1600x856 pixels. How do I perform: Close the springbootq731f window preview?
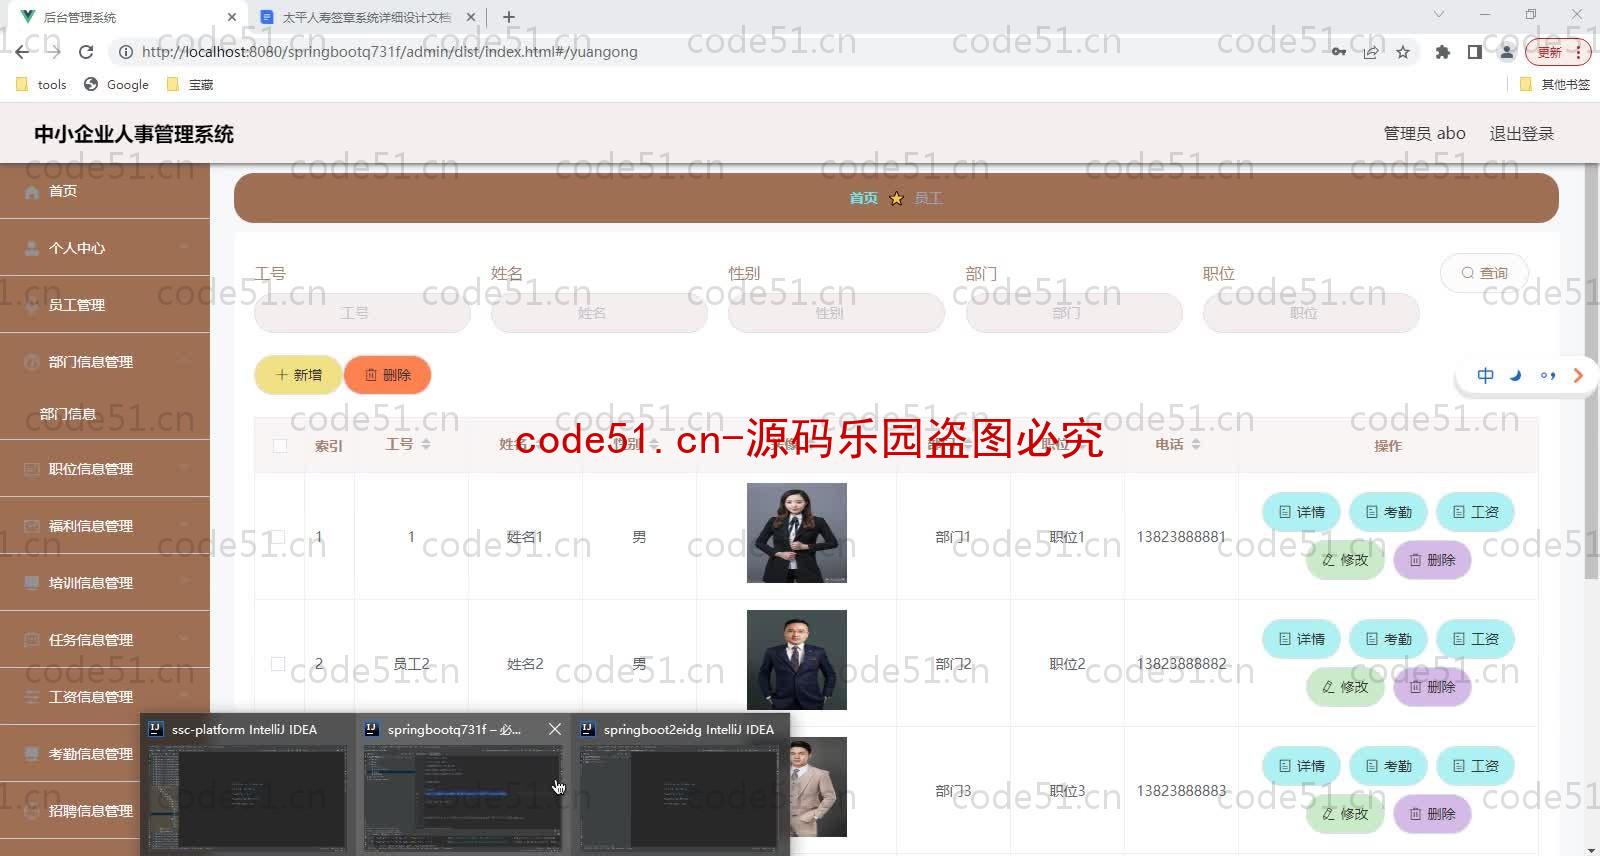tap(555, 730)
